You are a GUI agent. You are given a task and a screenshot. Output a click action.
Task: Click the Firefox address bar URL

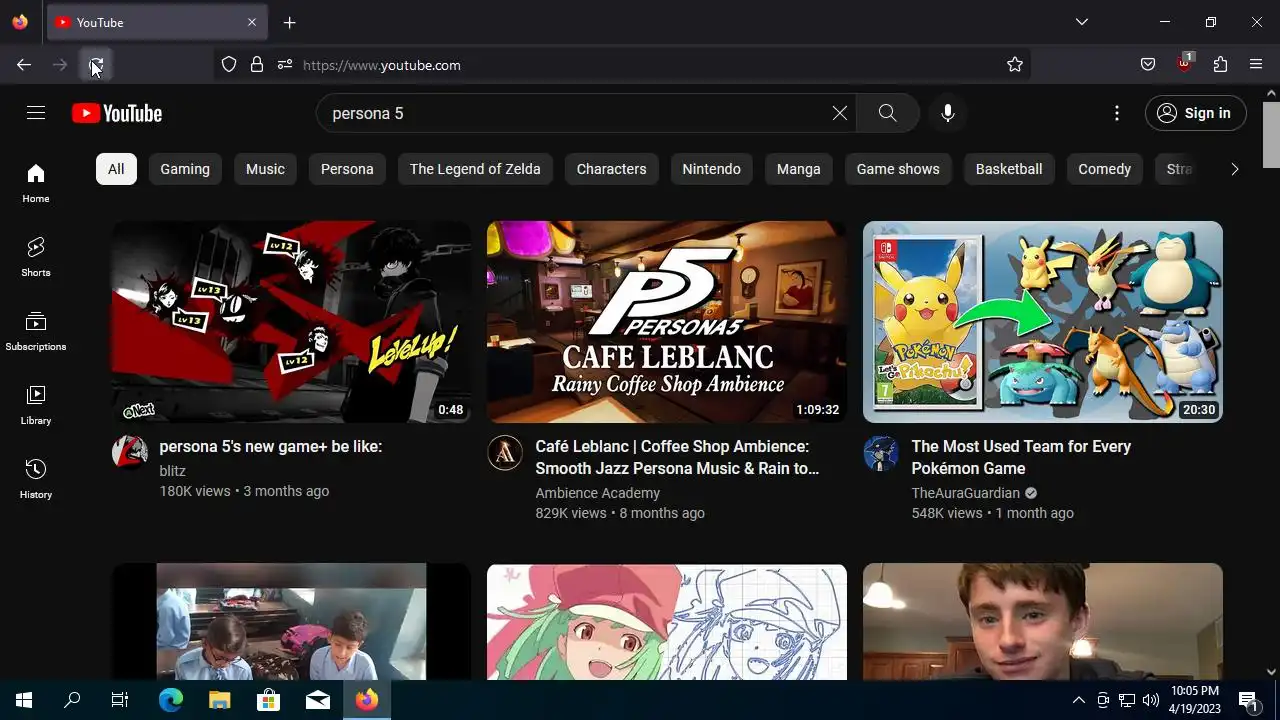click(382, 65)
